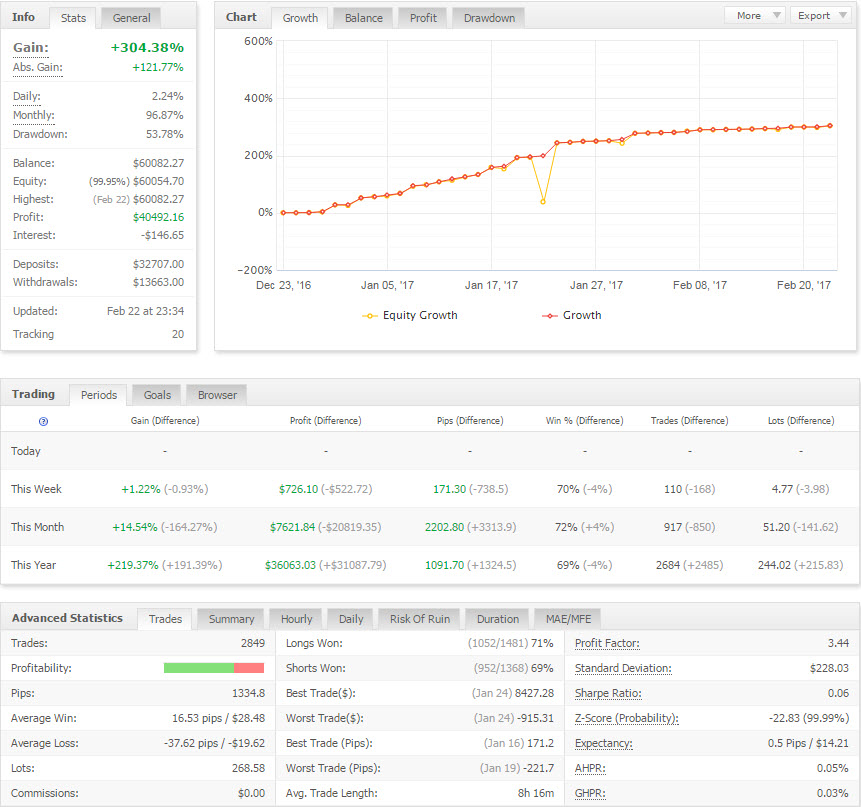Click the Drawdown label in Info
861x807 pixels.
pos(40,134)
